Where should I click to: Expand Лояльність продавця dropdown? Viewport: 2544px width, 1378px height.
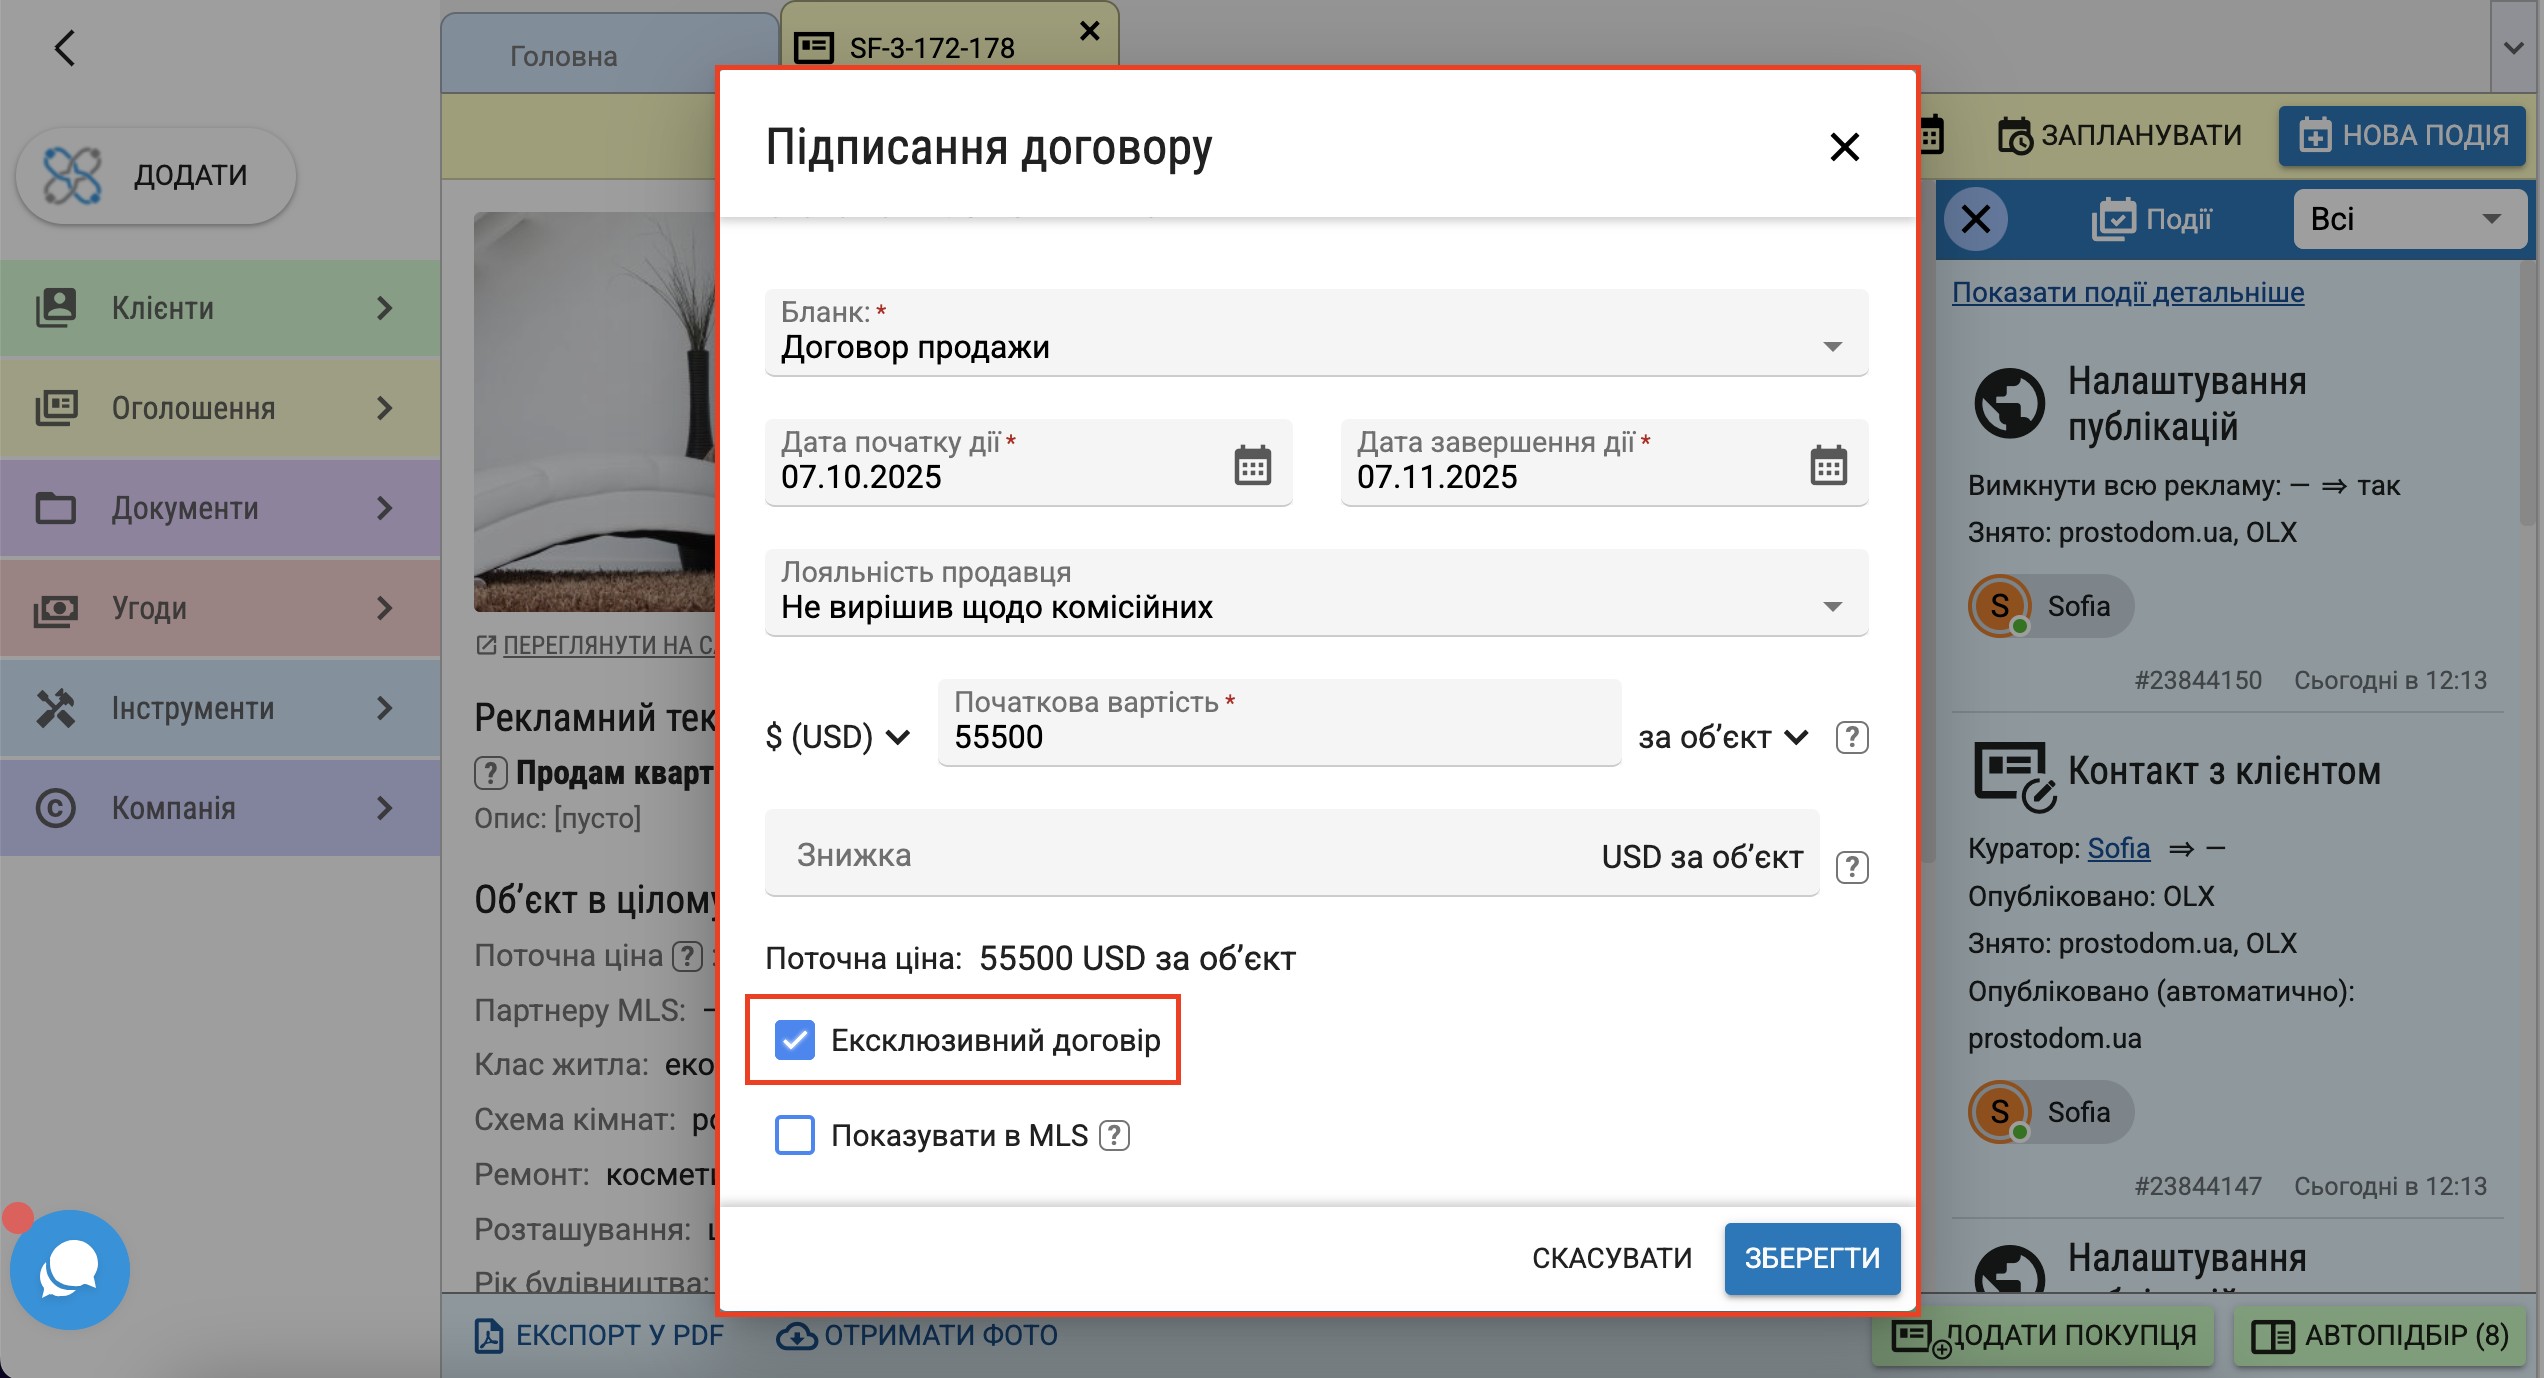pyautogui.click(x=1316, y=594)
